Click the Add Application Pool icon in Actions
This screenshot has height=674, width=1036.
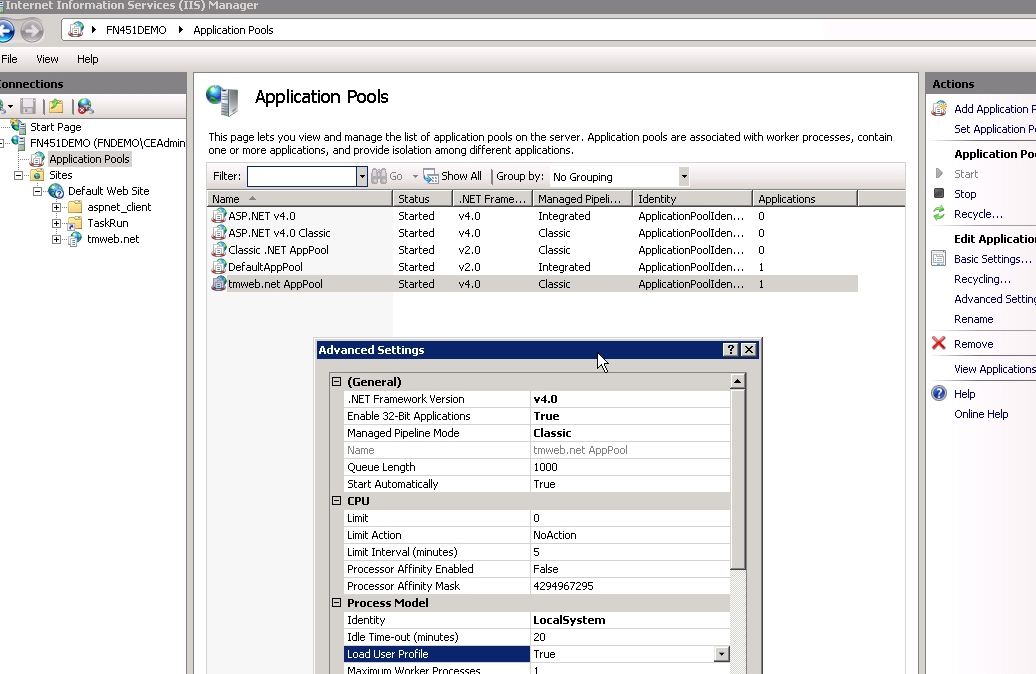click(938, 108)
